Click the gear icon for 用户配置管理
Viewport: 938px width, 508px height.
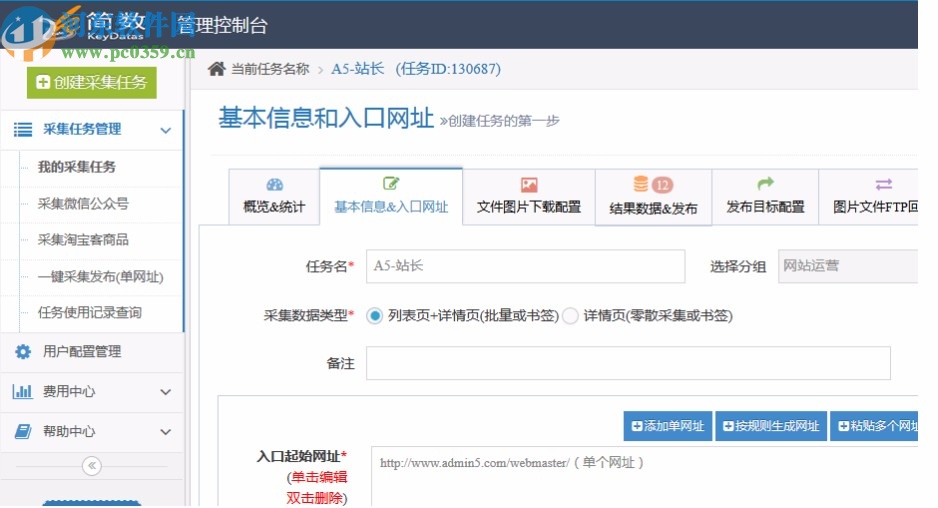tap(23, 351)
